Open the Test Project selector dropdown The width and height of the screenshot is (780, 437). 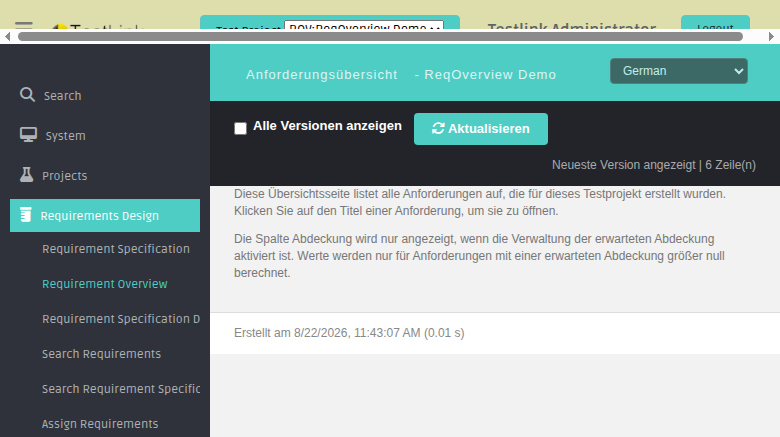(364, 25)
